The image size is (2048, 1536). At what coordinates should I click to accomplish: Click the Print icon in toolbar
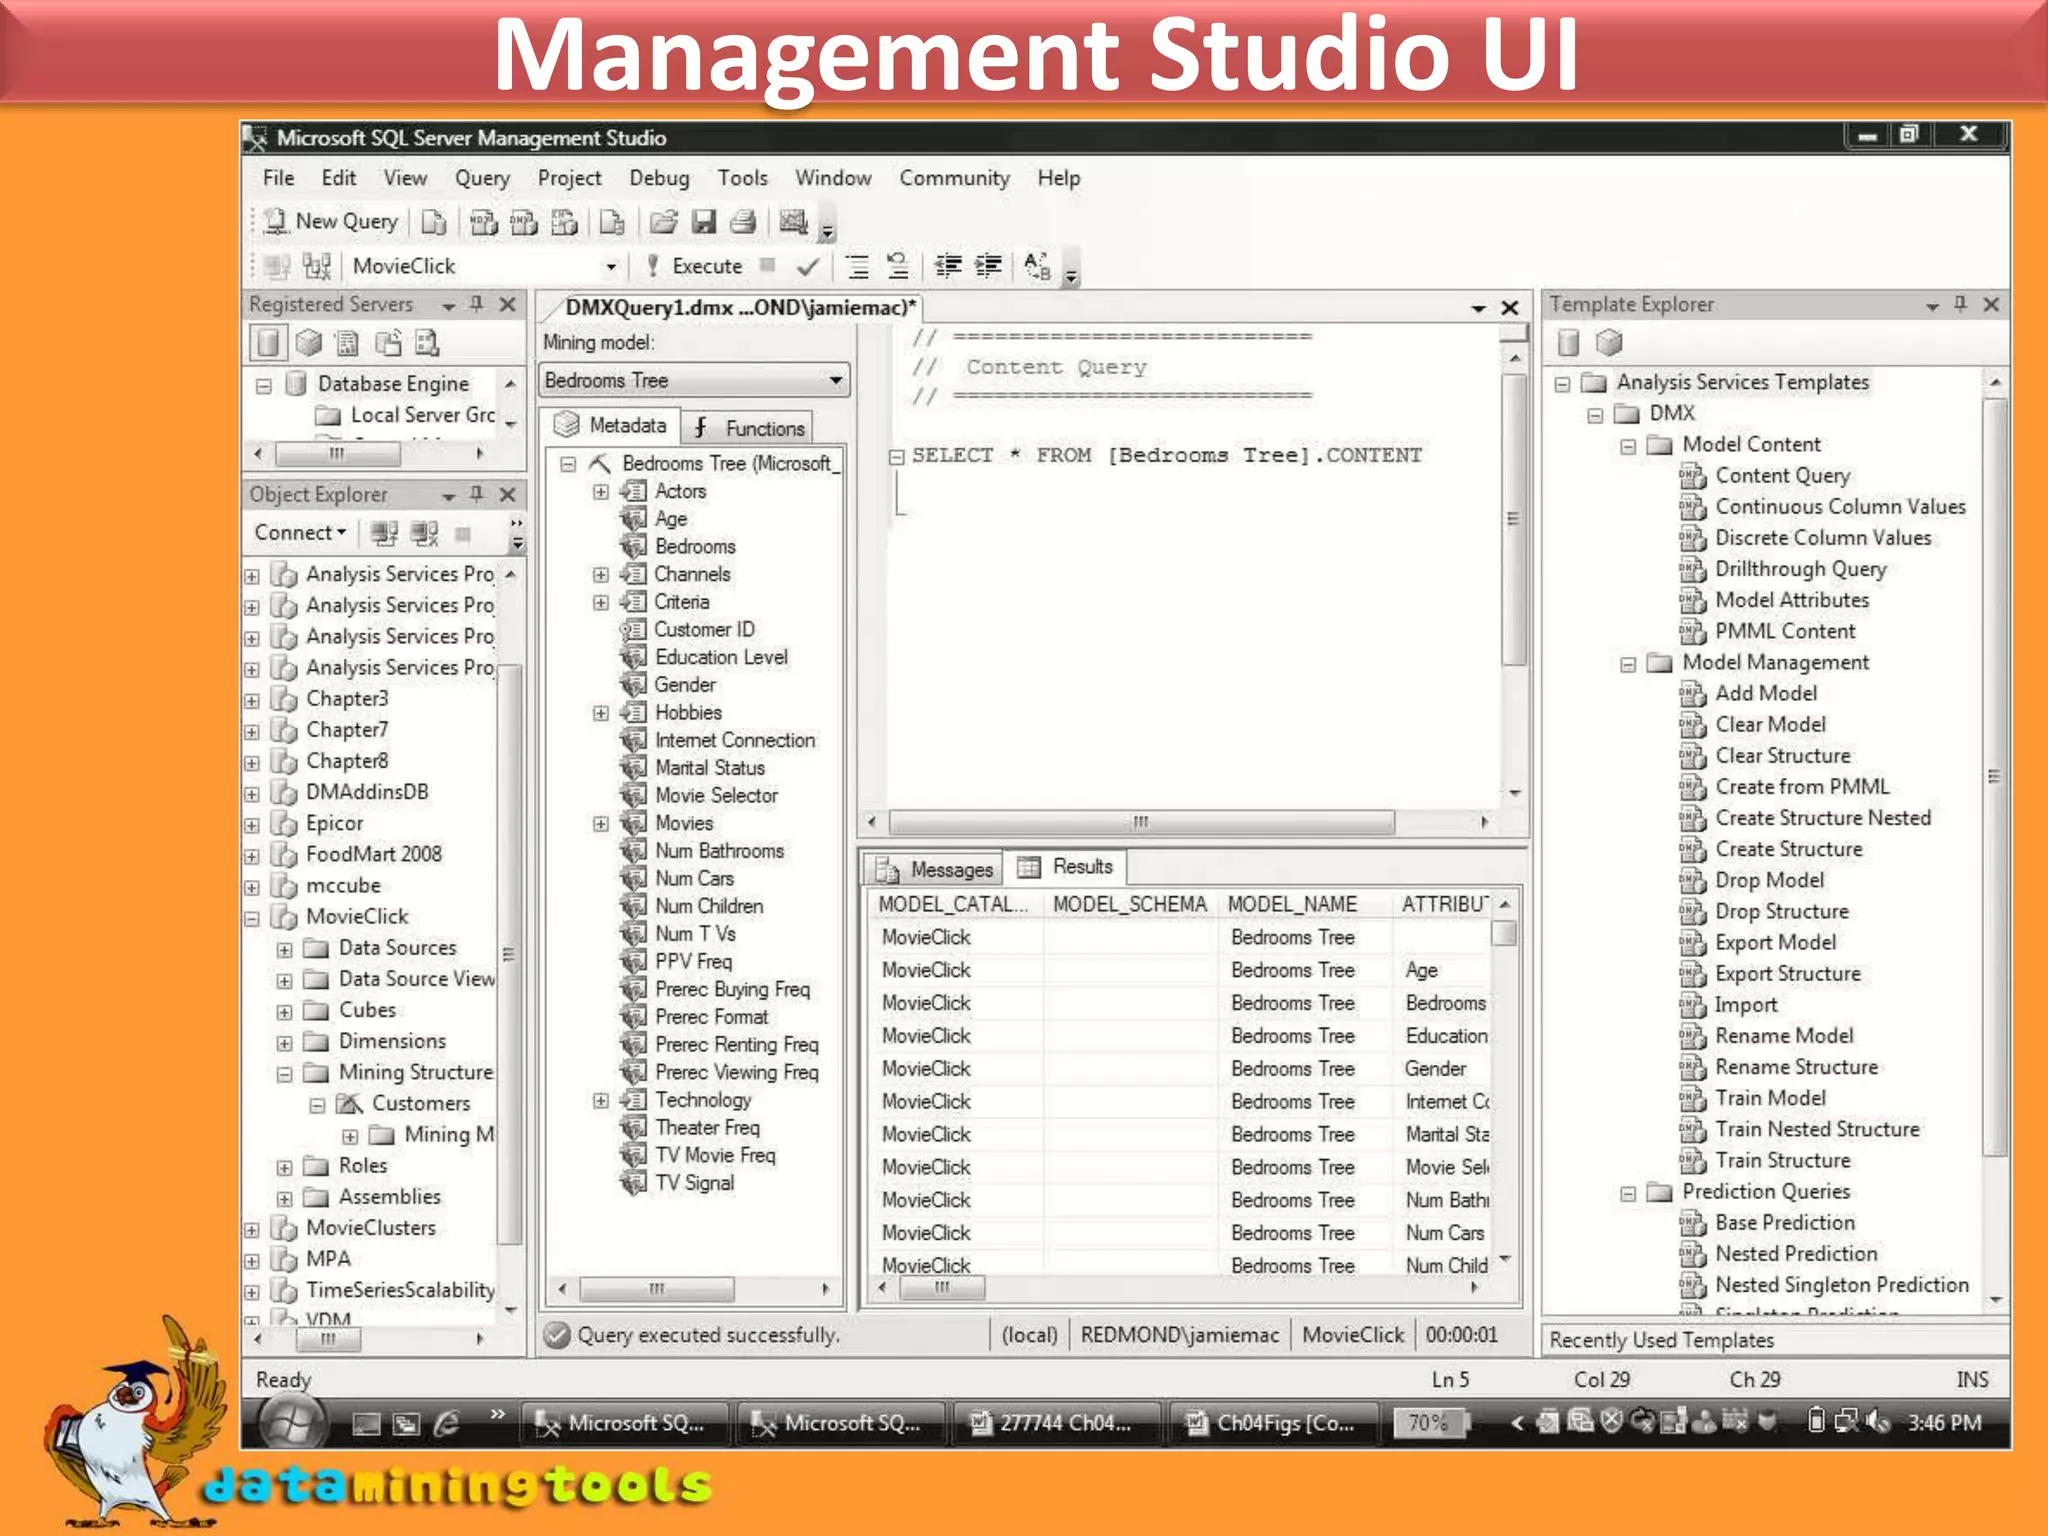(742, 221)
